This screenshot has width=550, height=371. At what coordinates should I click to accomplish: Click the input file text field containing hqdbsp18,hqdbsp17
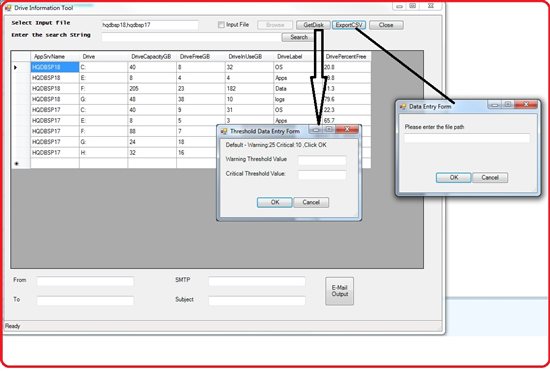click(150, 25)
